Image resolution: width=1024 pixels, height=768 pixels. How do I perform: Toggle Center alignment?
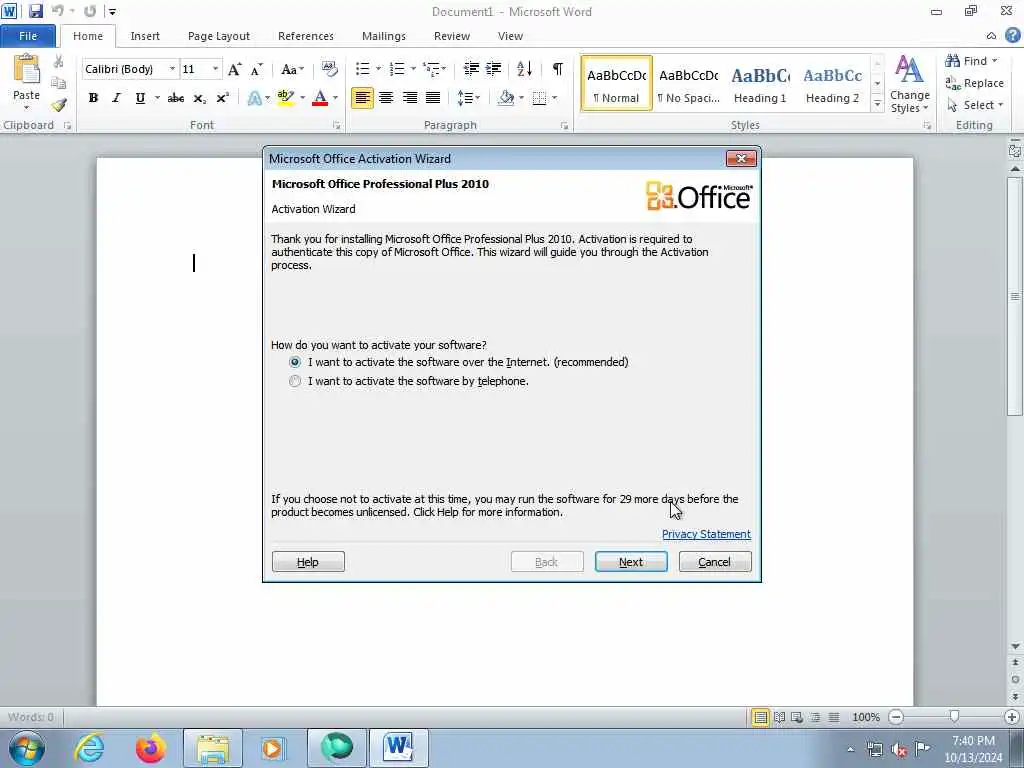386,98
